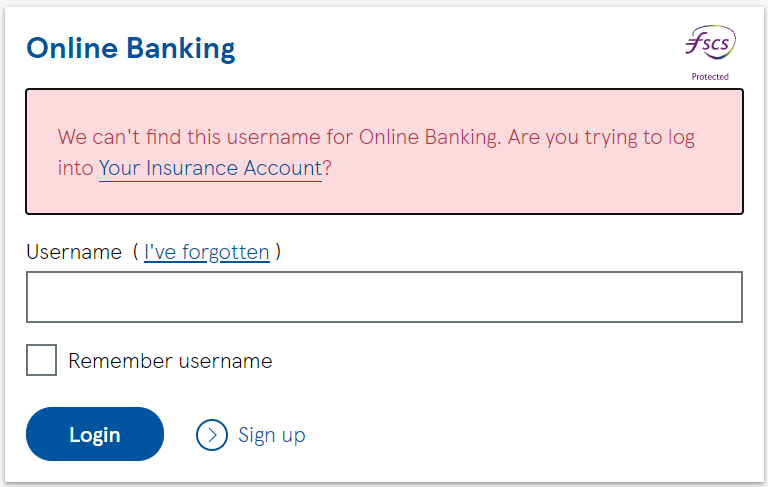
Task: Click the closing parenthesis after I've forgotten
Action: (x=278, y=252)
